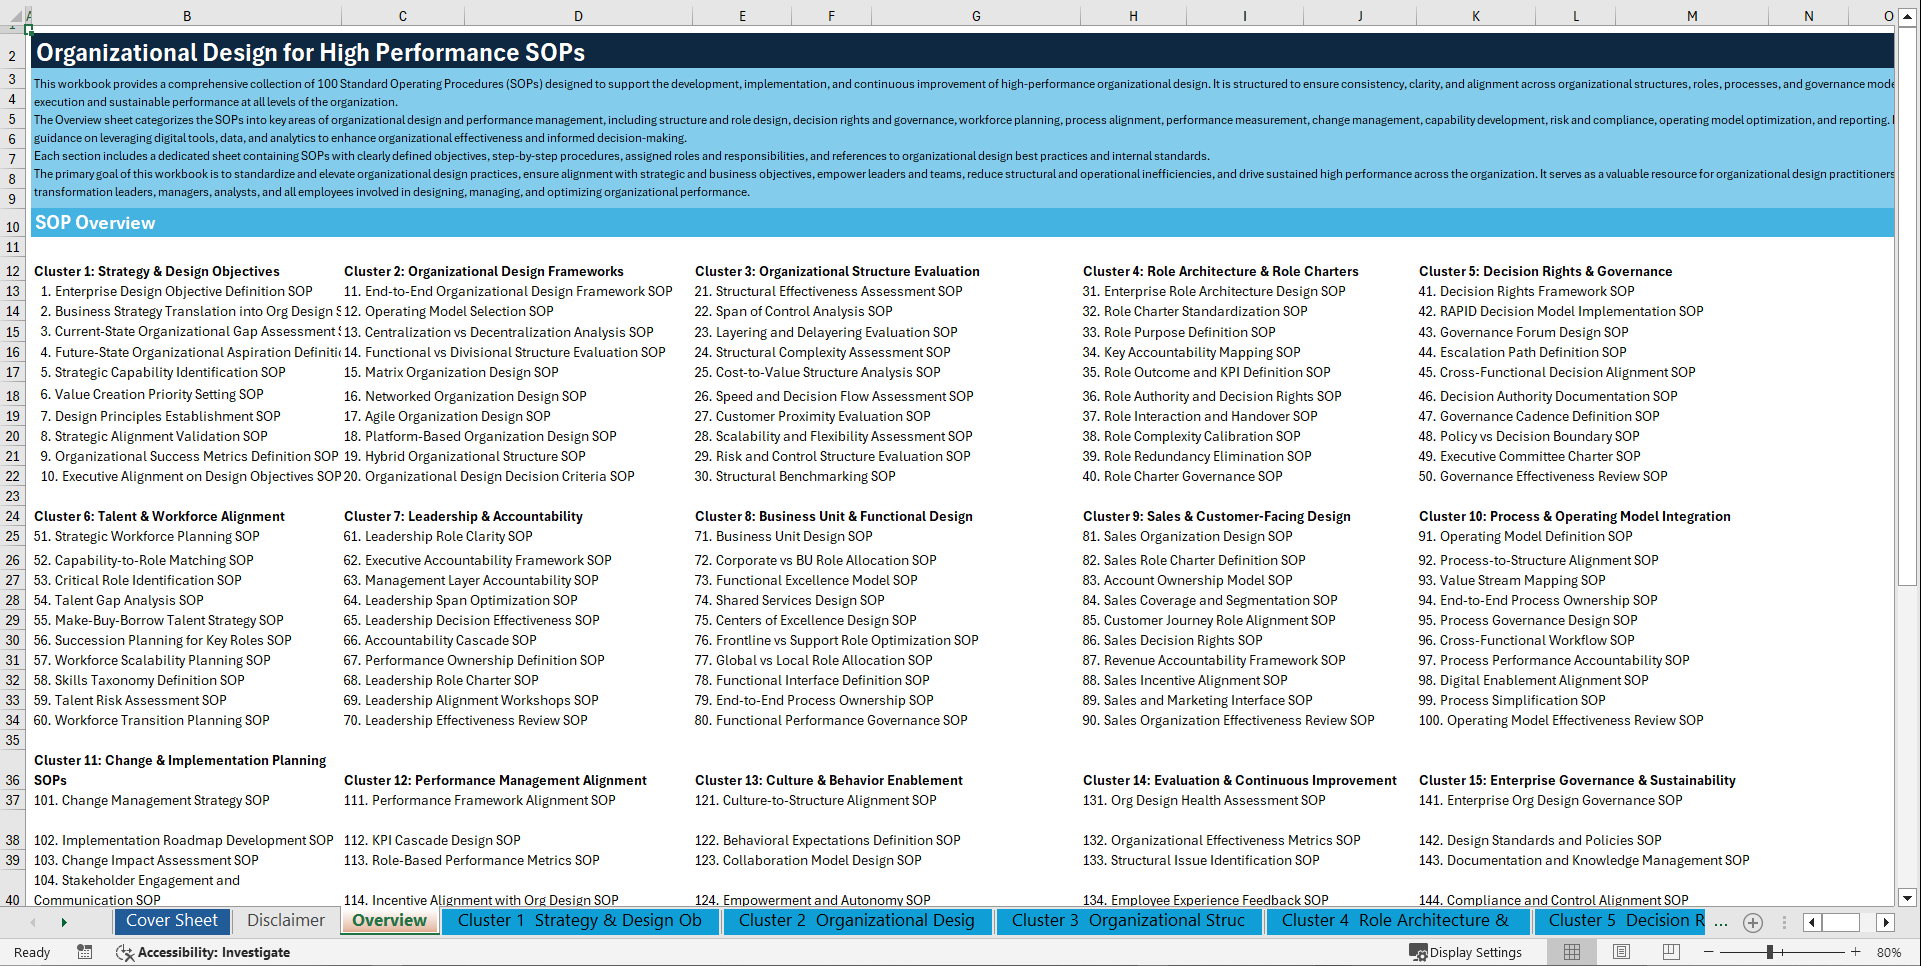Select the Page Break Preview icon
Image resolution: width=1921 pixels, height=966 pixels.
[1671, 952]
